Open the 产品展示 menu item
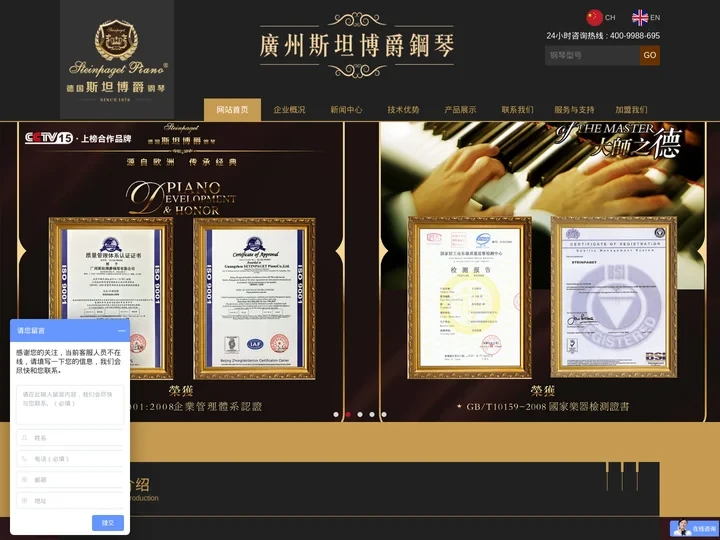The height and width of the screenshot is (540, 720). click(460, 110)
